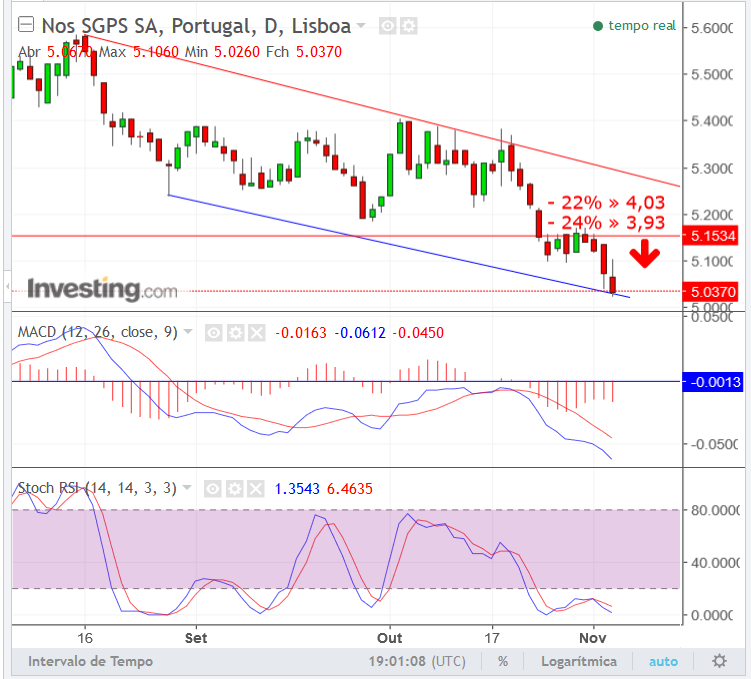Click the 5.1534 horizontal line price label
Viewport: 751px width, 679px height.
point(710,236)
